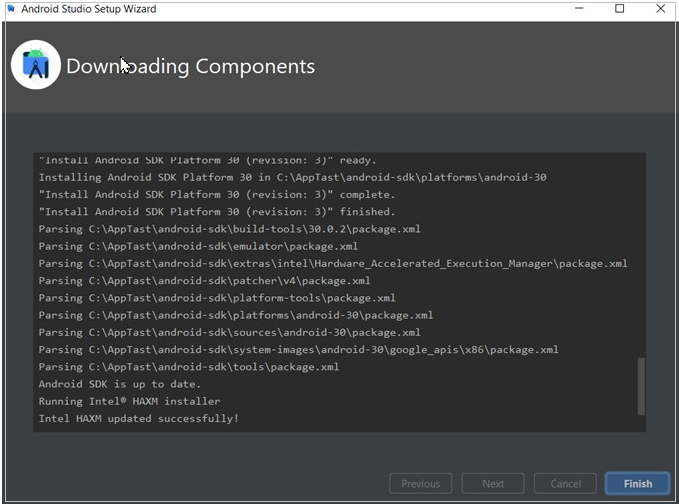Click the Android Studio logo icon
679x504 pixels.
click(x=36, y=66)
